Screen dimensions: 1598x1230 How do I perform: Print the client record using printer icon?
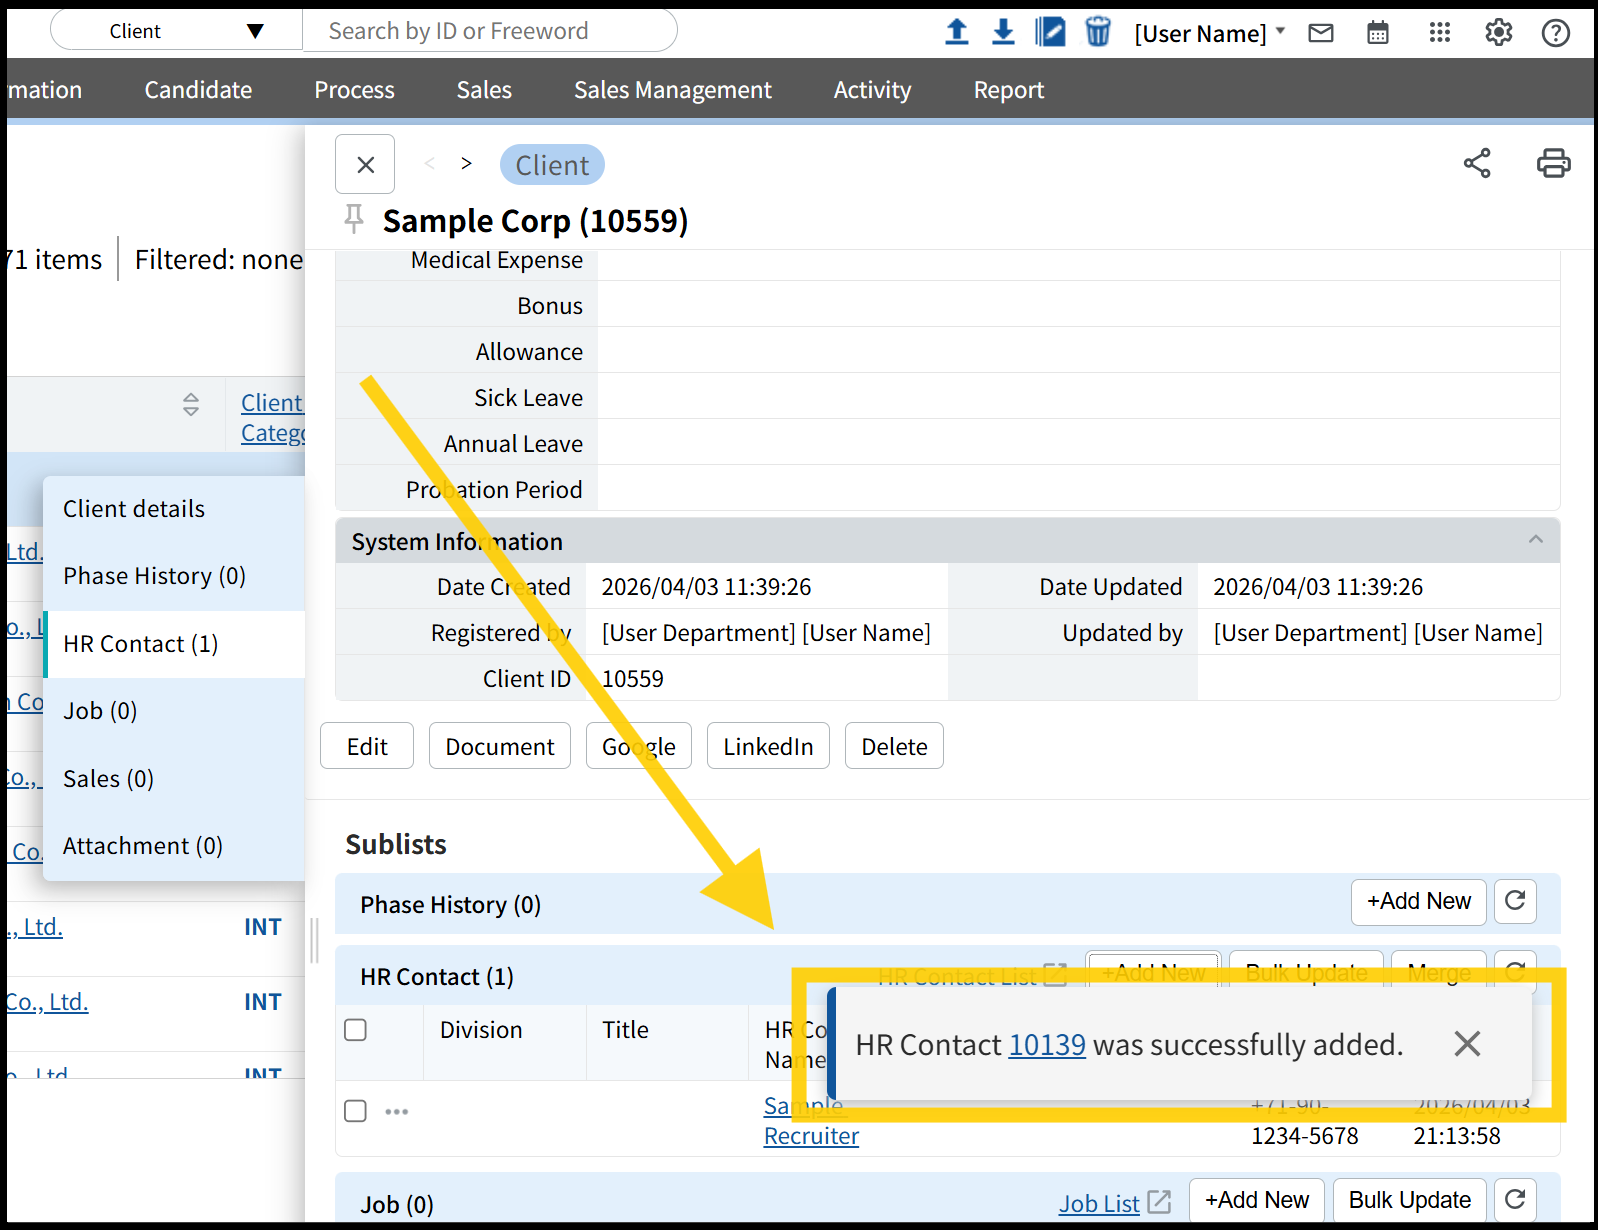tap(1553, 163)
